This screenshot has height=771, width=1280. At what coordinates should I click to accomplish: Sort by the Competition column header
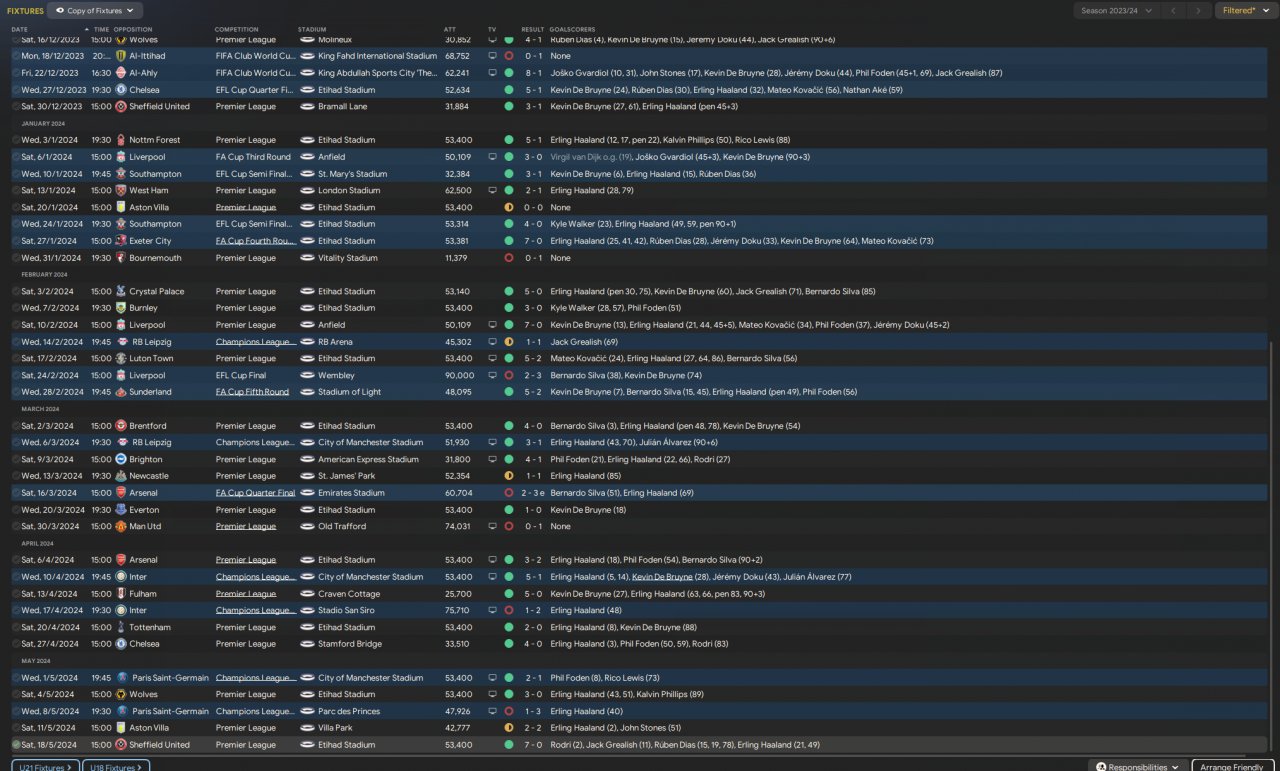click(x=237, y=29)
